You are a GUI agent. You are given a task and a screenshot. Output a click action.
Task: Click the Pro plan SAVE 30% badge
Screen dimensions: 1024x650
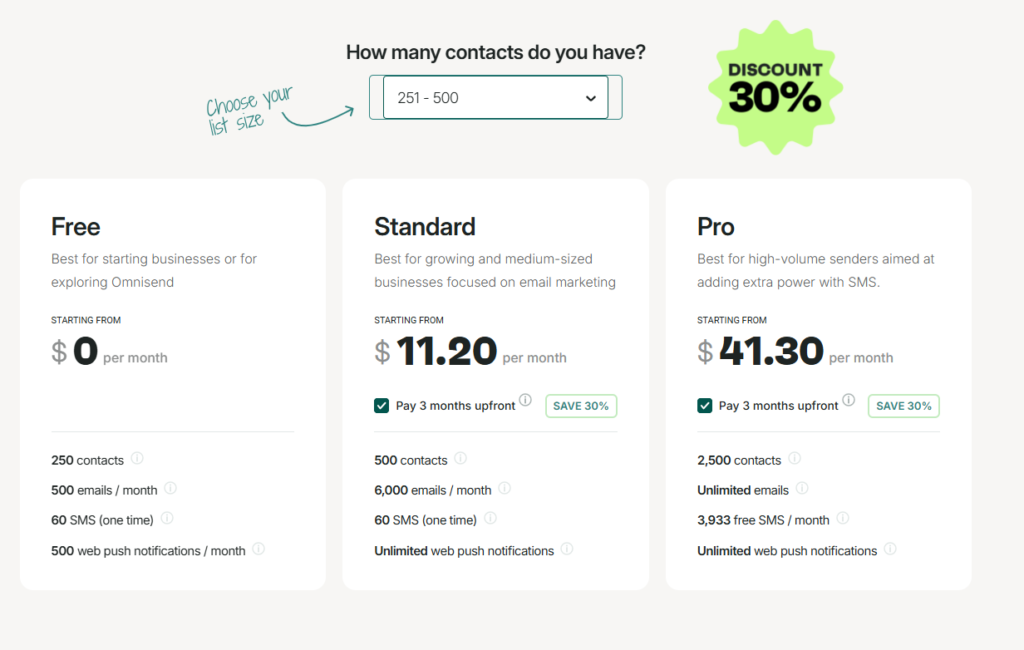pyautogui.click(x=904, y=406)
